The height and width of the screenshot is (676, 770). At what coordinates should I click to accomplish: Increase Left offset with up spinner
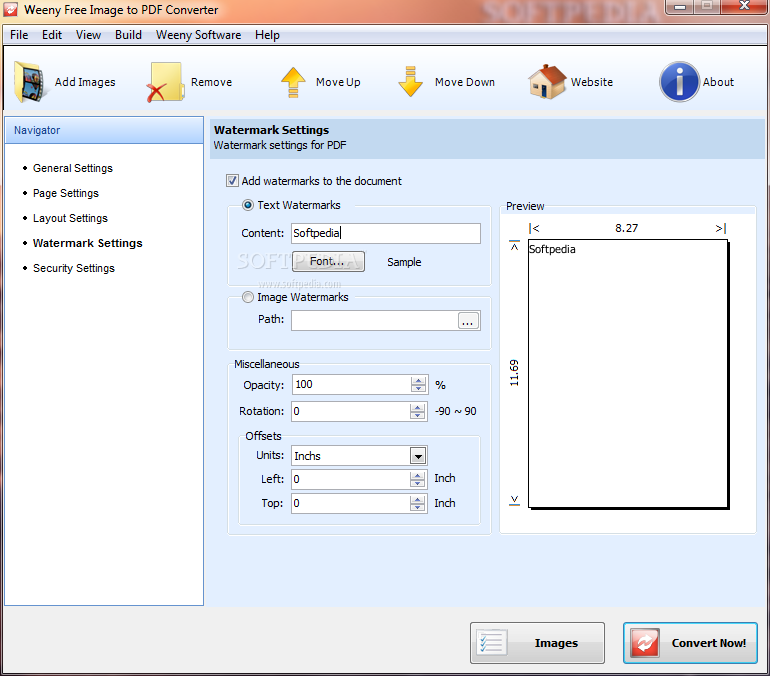pos(418,475)
